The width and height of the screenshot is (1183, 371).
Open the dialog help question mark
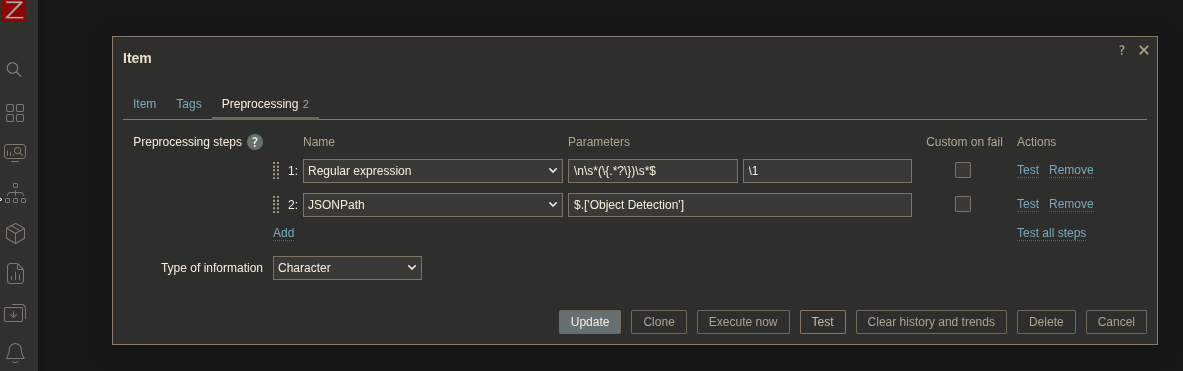tap(1121, 50)
